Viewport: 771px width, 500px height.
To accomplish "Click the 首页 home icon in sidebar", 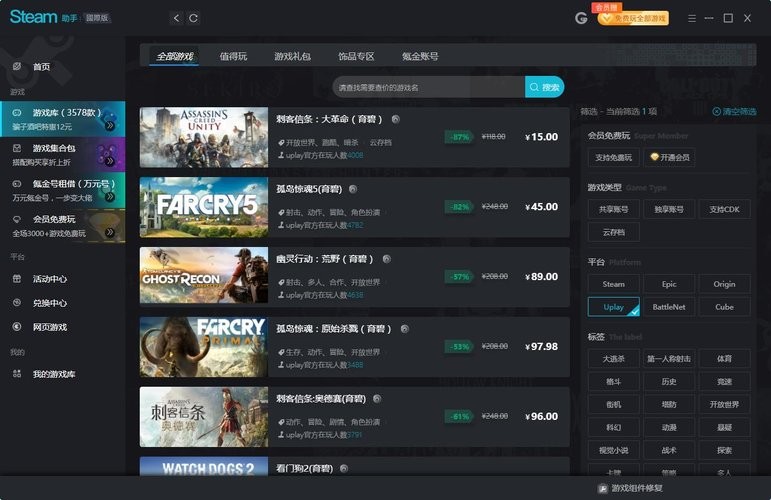I will 17,66.
